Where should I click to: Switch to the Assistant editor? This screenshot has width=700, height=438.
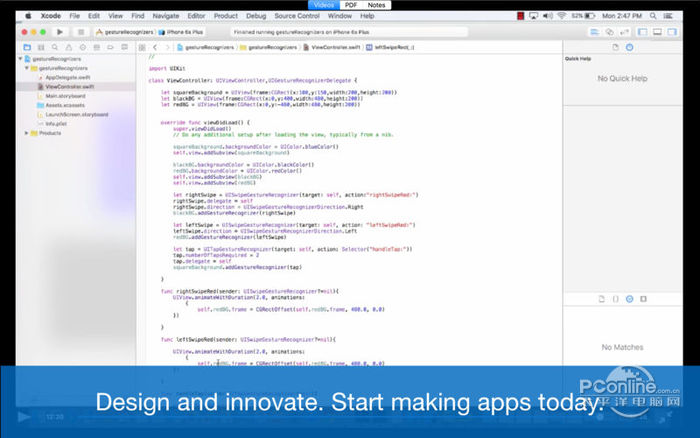pos(609,32)
